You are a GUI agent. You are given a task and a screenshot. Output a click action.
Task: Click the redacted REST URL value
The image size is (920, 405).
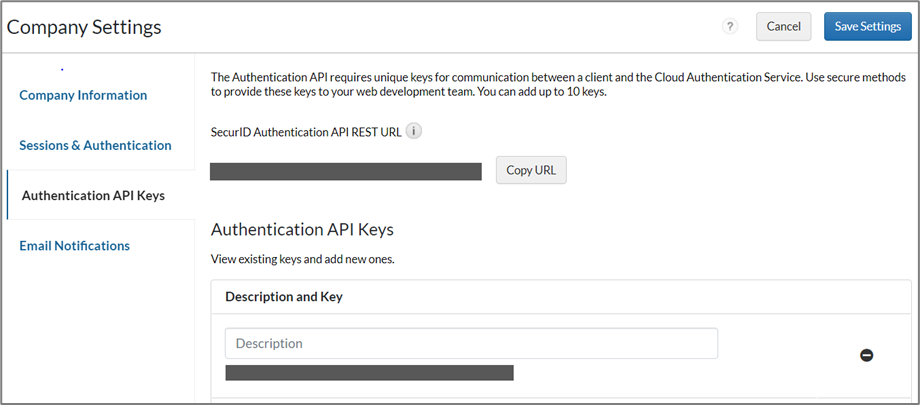point(346,172)
